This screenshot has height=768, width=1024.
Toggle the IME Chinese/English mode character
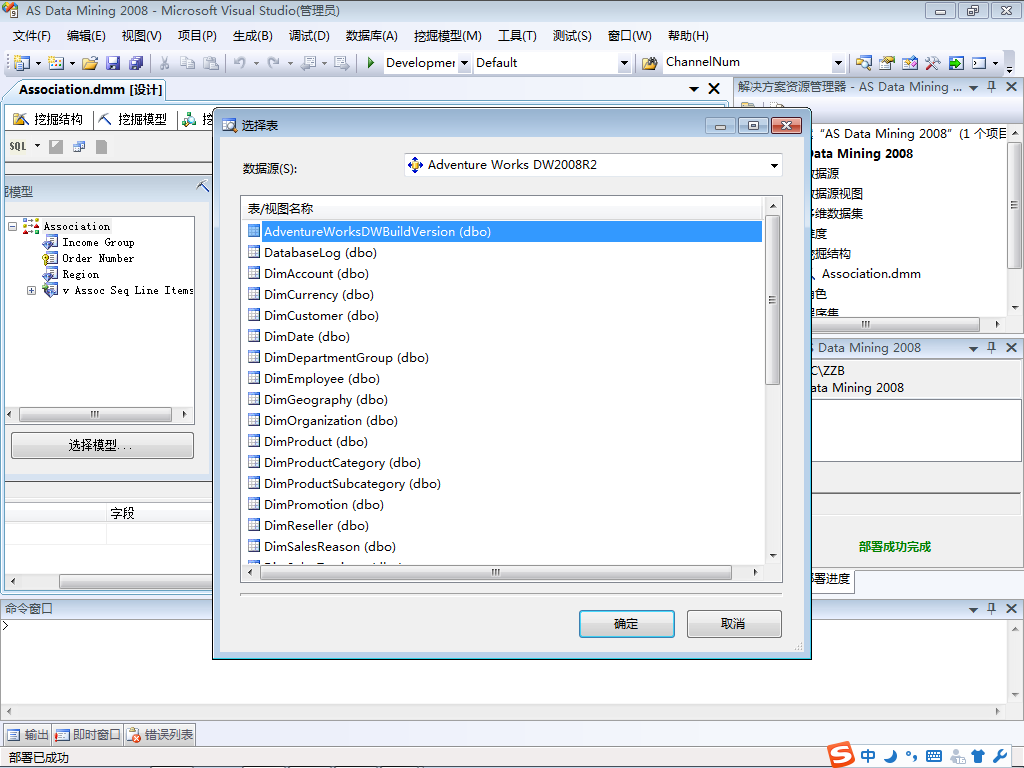pos(868,756)
